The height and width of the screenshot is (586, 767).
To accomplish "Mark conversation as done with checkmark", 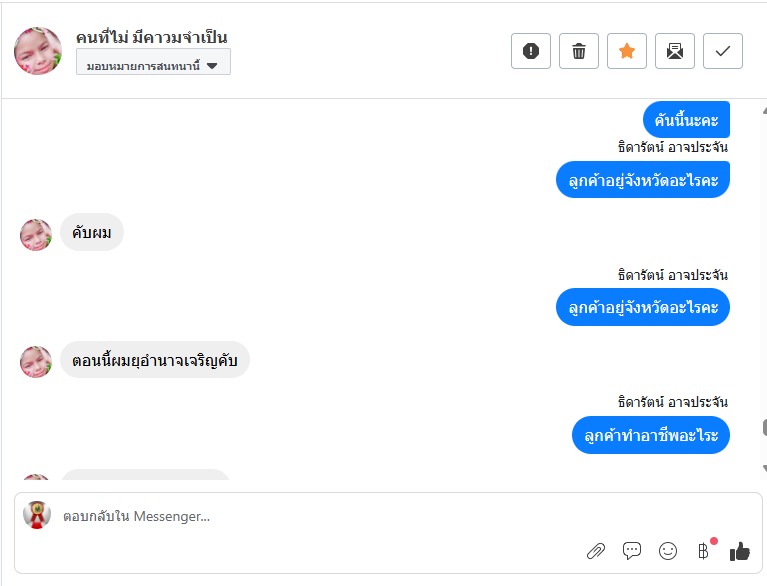I will tap(723, 51).
